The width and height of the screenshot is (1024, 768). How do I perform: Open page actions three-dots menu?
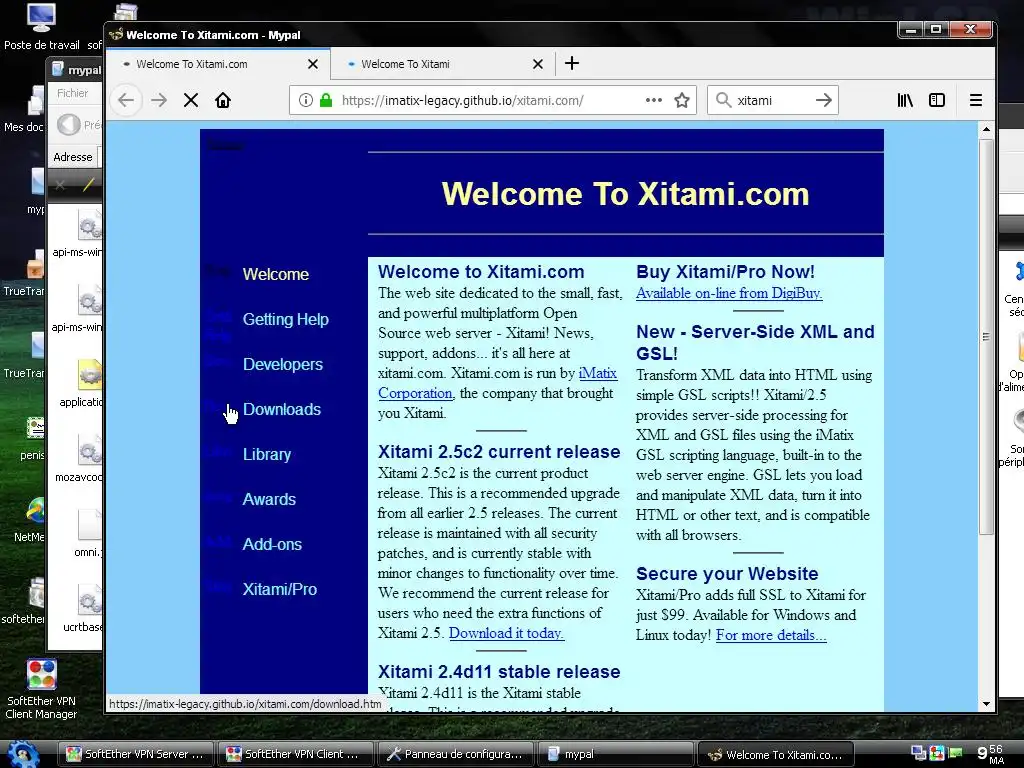tap(654, 100)
